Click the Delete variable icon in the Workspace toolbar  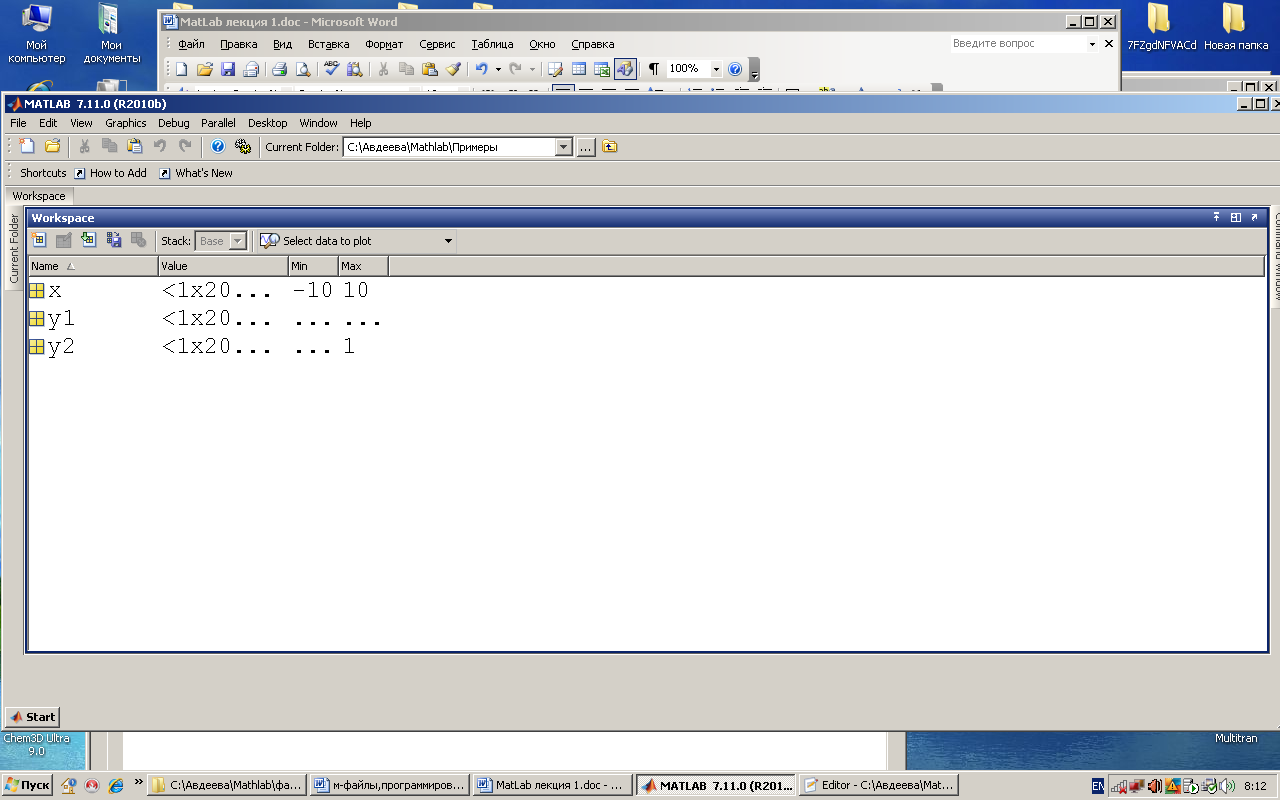[x=138, y=240]
